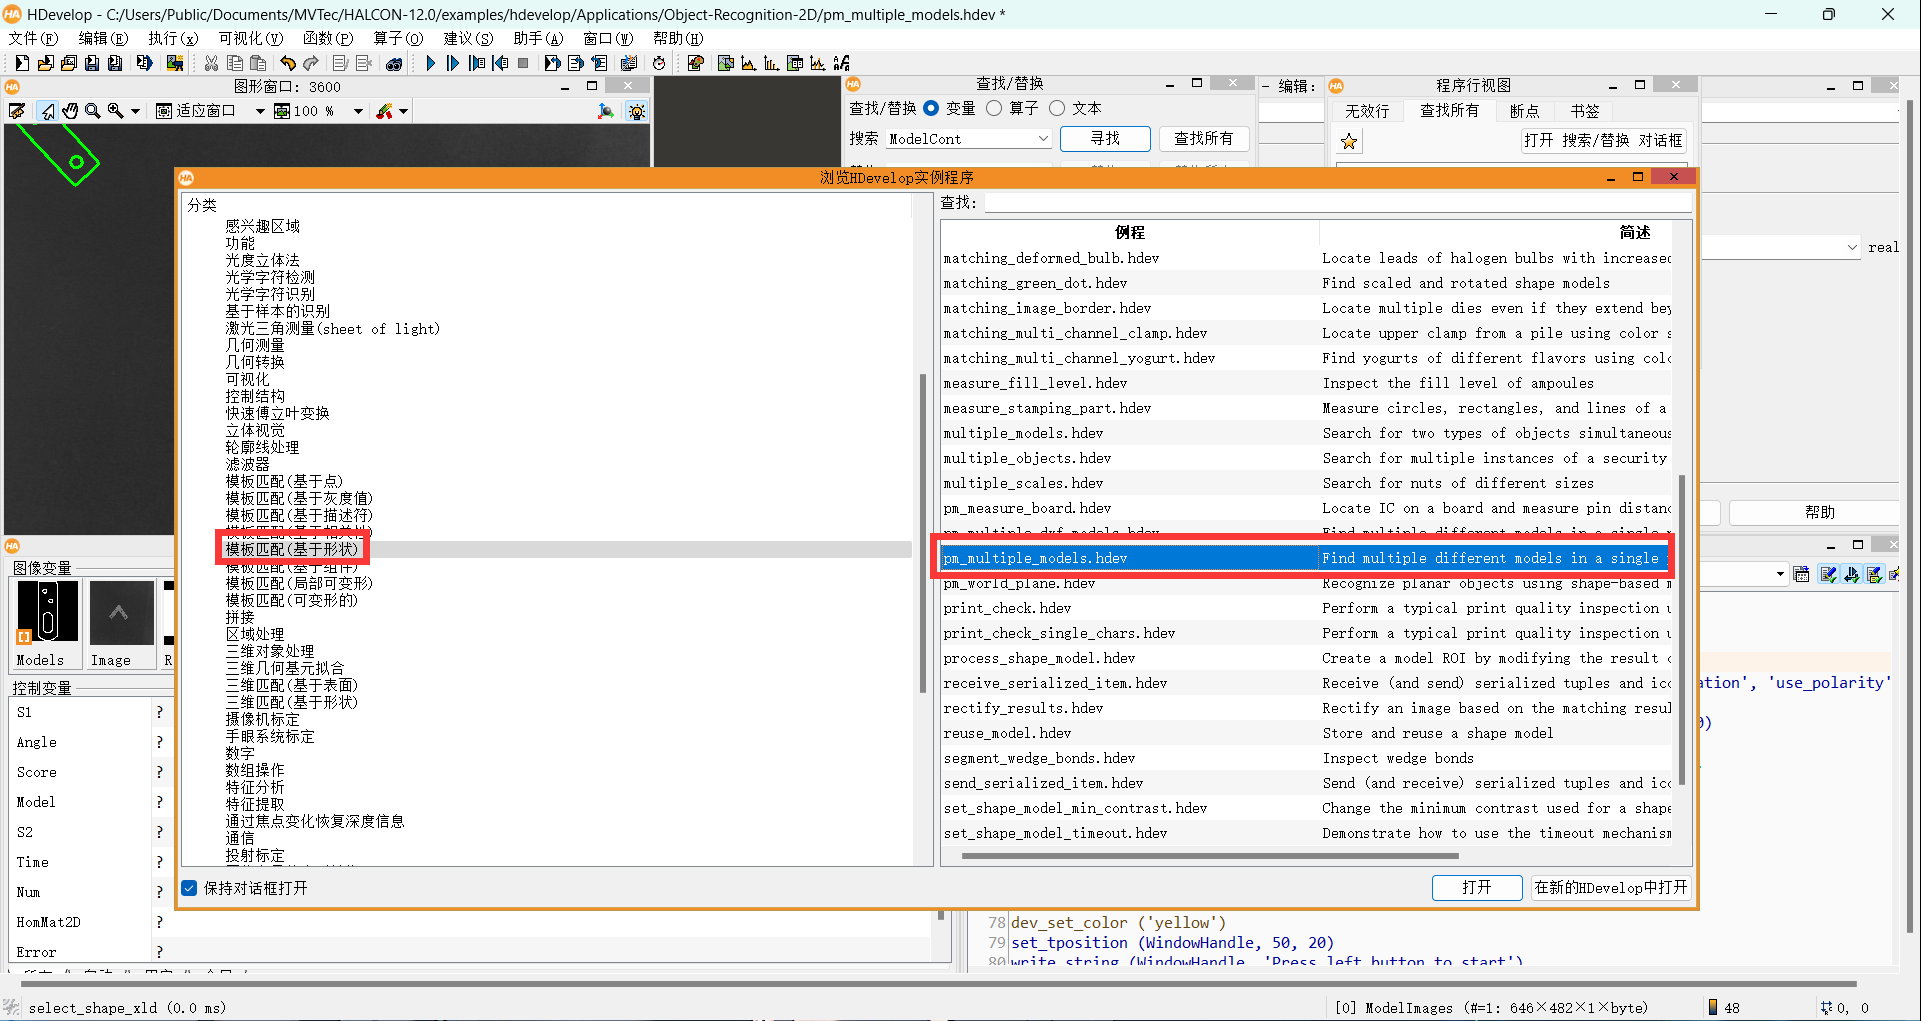Open the 100 % zoom dropdown
Viewport: 1921px width, 1021px height.
point(357,111)
